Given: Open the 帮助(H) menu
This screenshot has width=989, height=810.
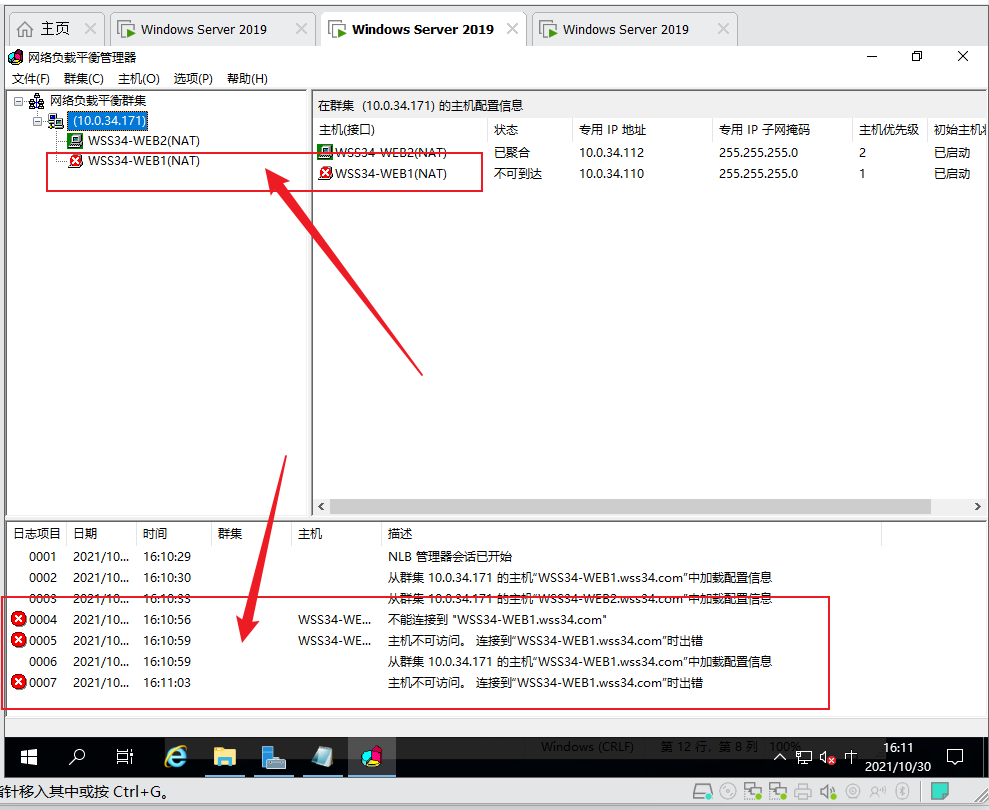Looking at the screenshot, I should coord(247,79).
